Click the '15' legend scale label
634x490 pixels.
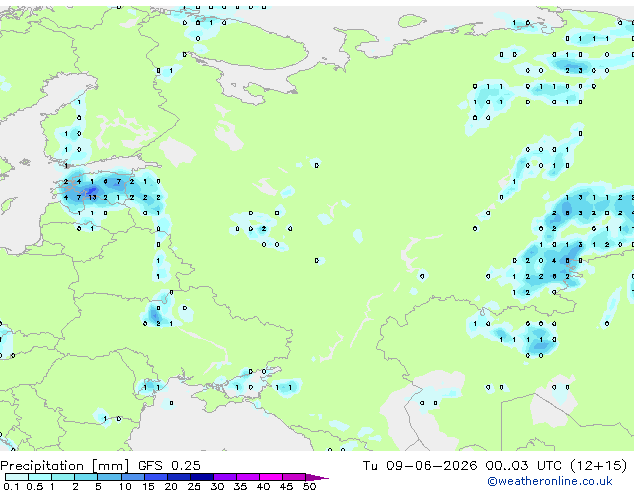pos(148,486)
